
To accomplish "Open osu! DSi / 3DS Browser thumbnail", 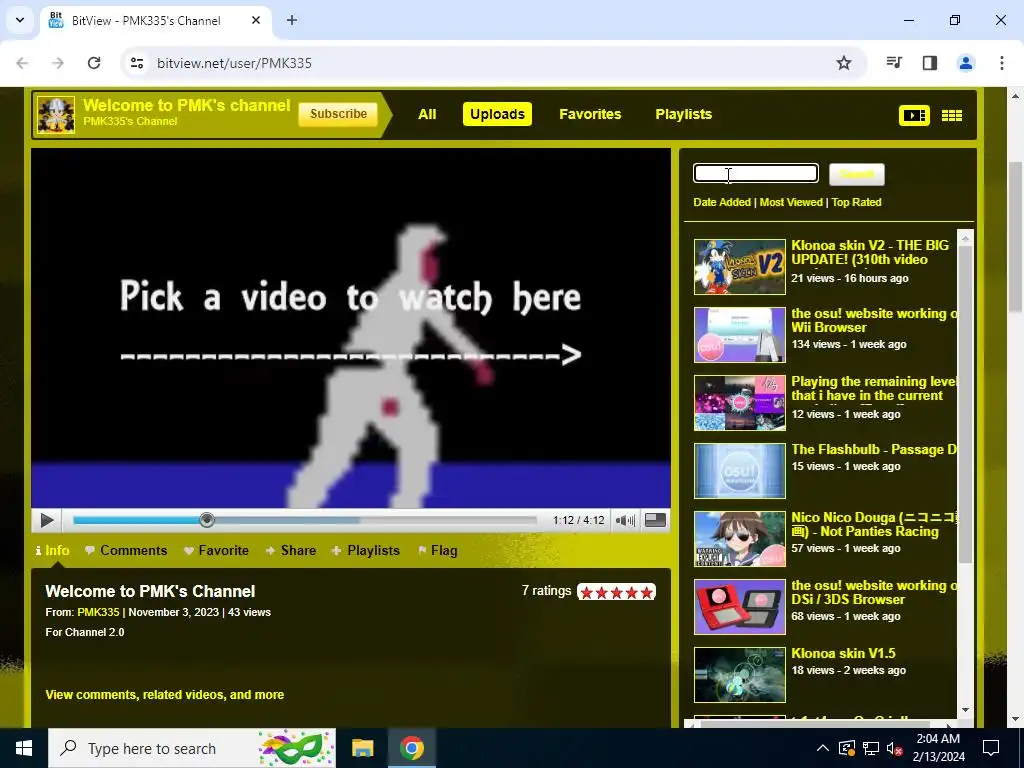I will click(x=739, y=607).
